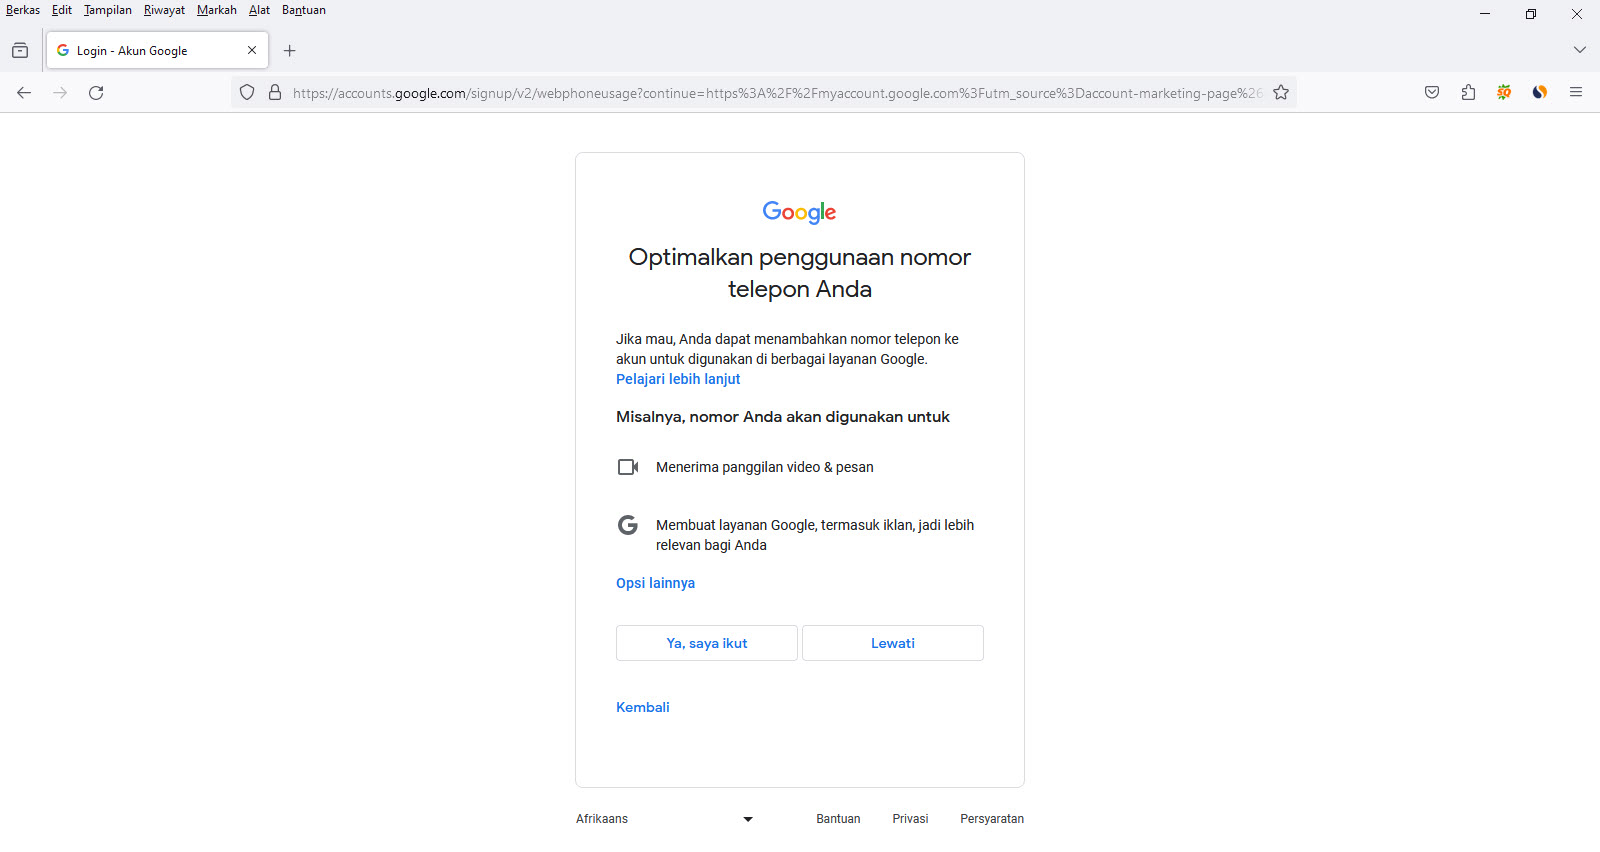
Task: Switch to Login - Akun Google tab
Action: [150, 51]
